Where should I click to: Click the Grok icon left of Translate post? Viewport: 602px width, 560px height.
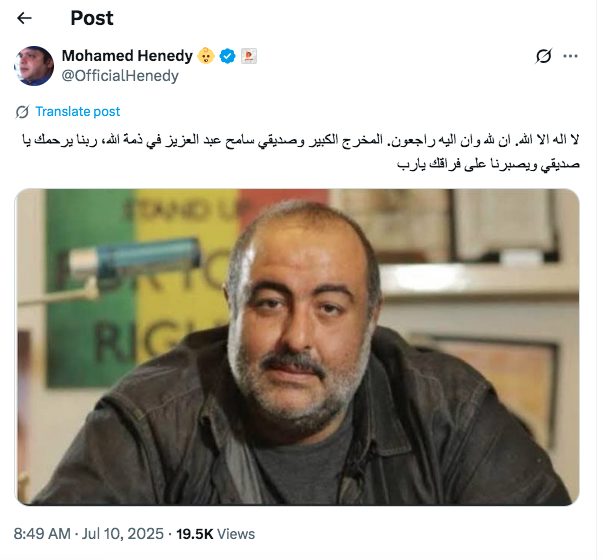[x=22, y=112]
